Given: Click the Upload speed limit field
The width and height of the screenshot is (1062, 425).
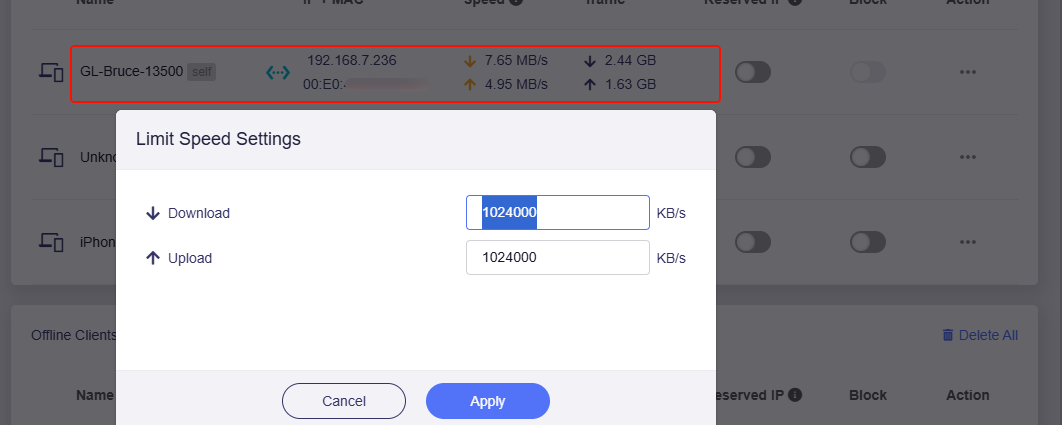Looking at the screenshot, I should (557, 258).
